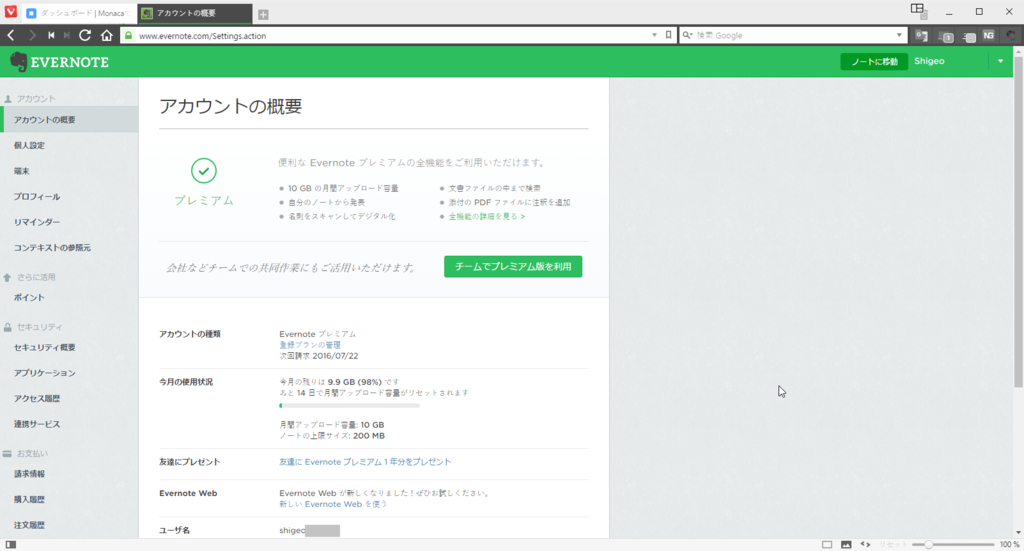
Task: Click the gift Evernote Premium one-year link
Action: click(365, 462)
